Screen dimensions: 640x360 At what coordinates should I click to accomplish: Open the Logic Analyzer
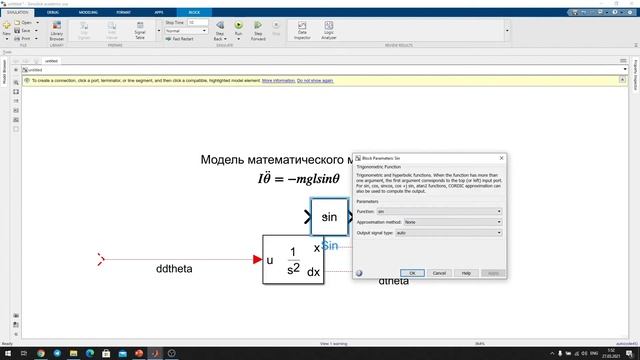[x=329, y=31]
